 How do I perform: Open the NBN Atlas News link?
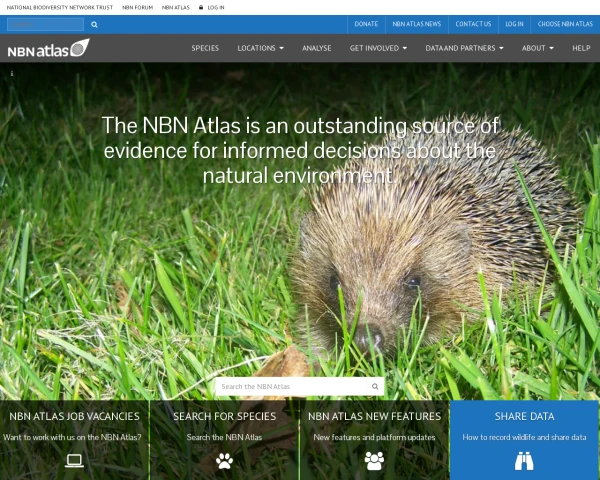click(416, 23)
